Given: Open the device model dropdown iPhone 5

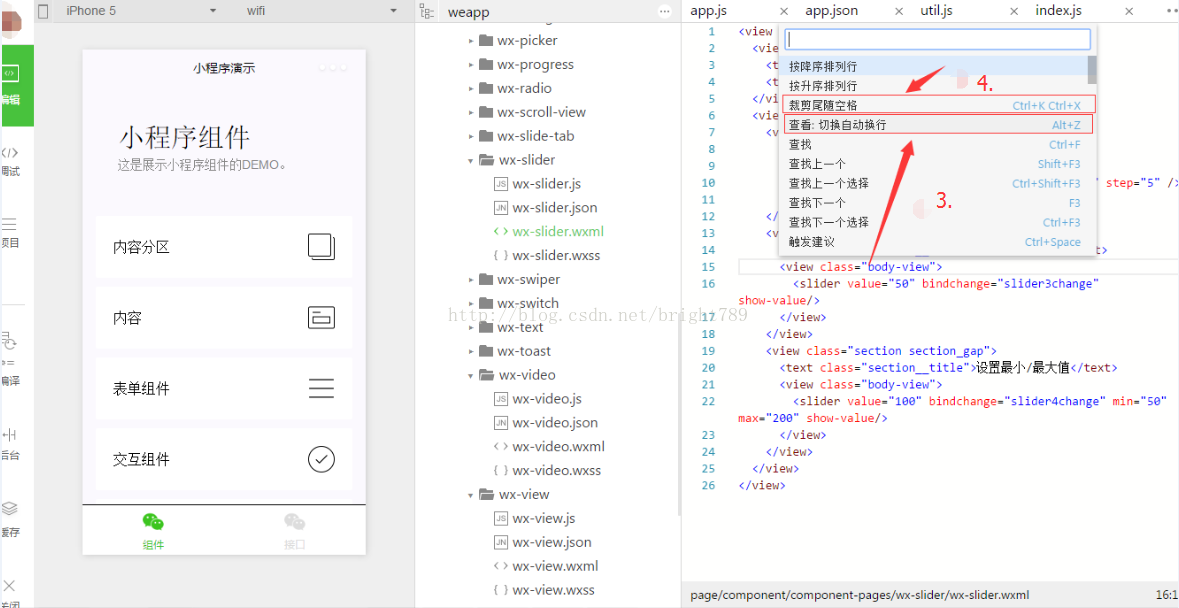Looking at the screenshot, I should 140,11.
